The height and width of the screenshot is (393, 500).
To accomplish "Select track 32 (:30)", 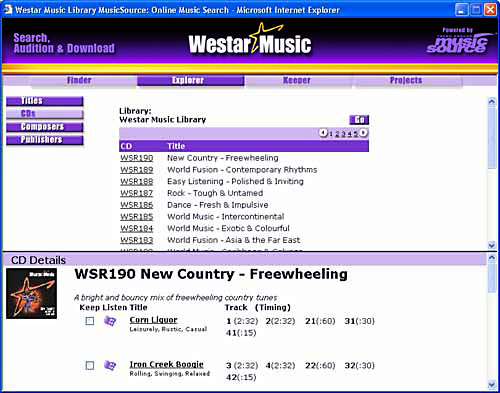I will click(x=359, y=366).
